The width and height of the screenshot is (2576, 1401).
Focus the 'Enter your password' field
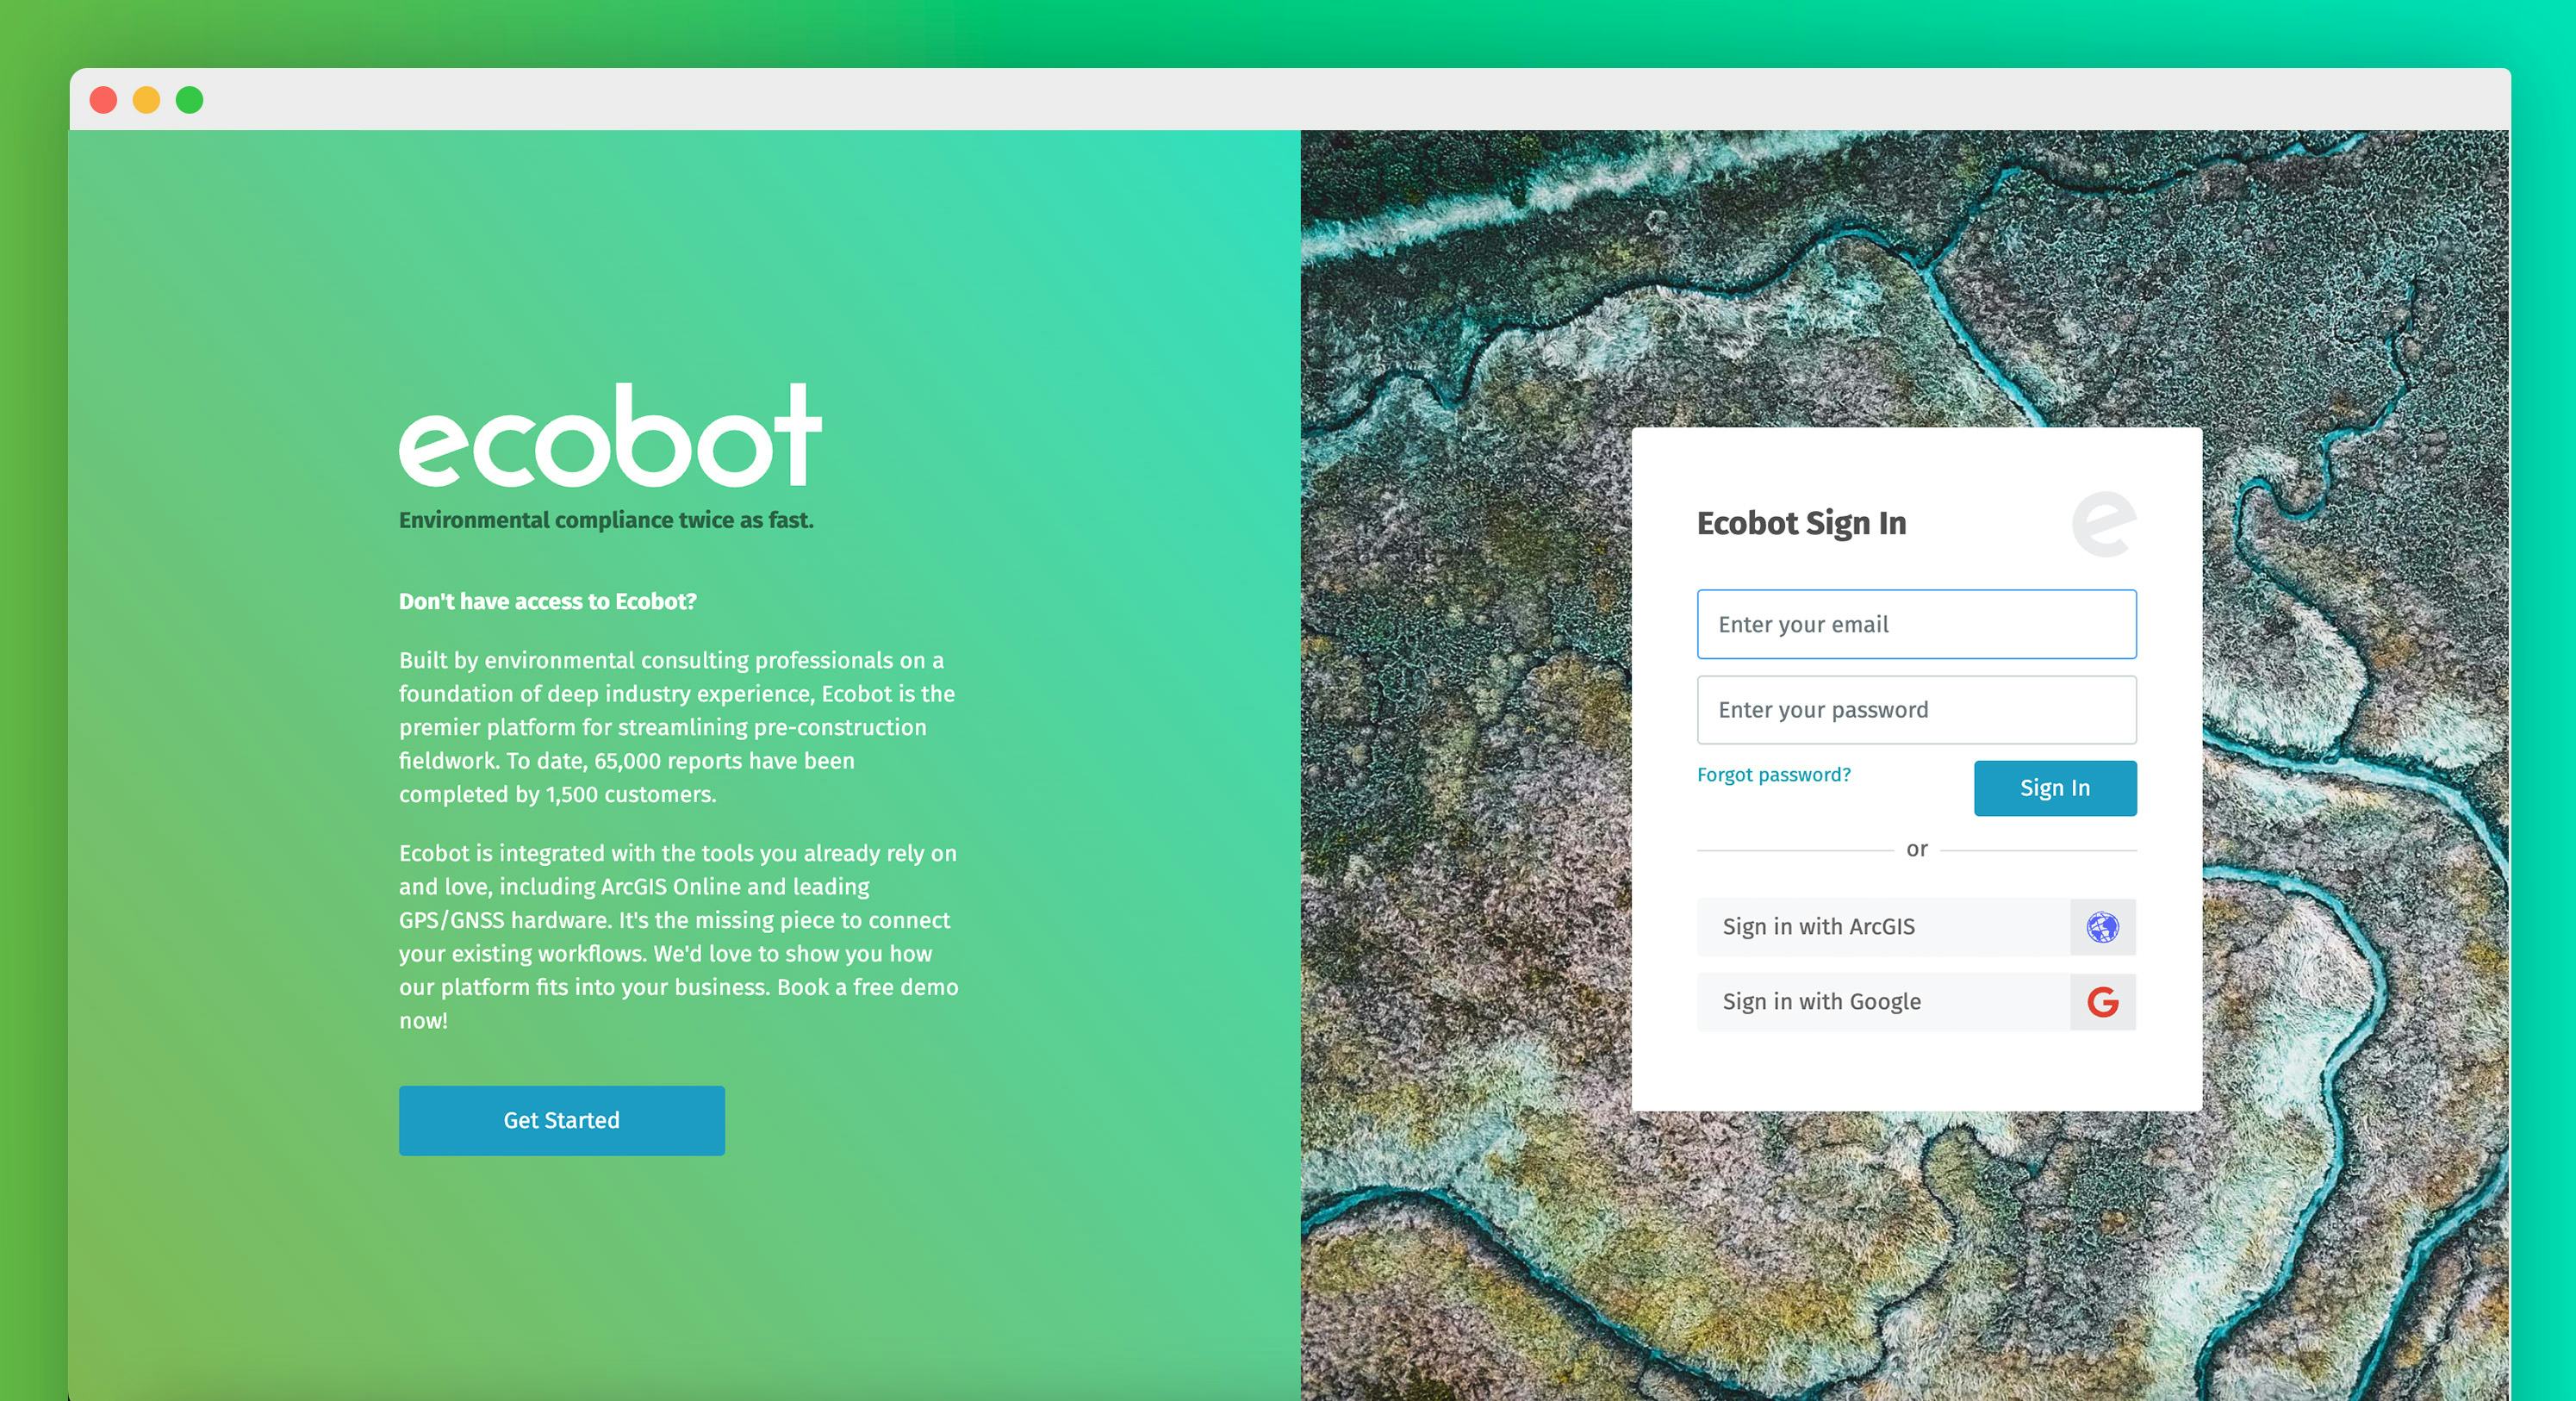click(x=1915, y=709)
